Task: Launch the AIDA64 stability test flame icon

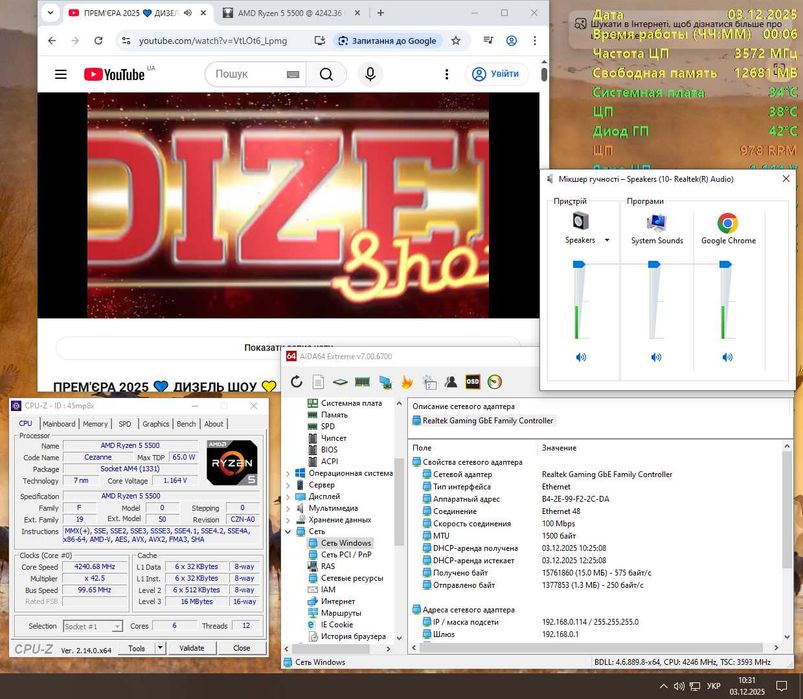Action: click(407, 382)
